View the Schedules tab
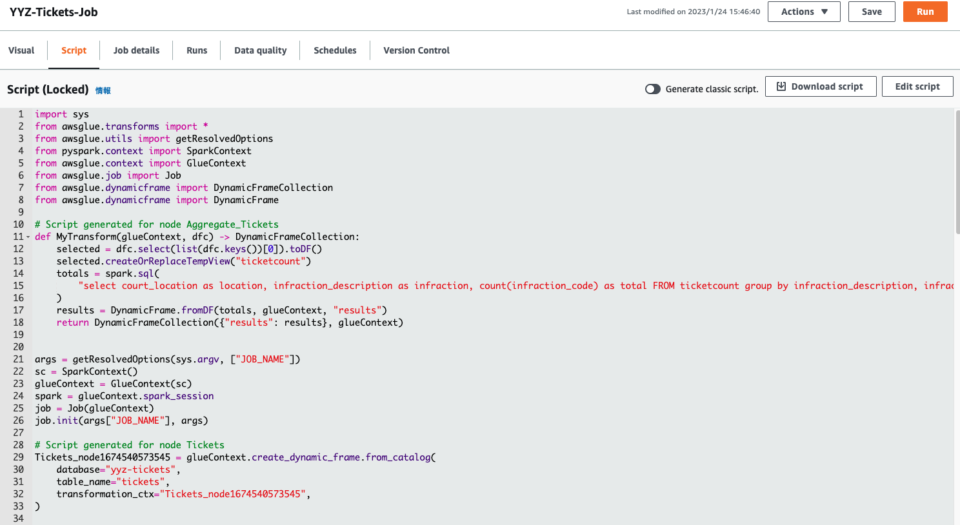 334,50
